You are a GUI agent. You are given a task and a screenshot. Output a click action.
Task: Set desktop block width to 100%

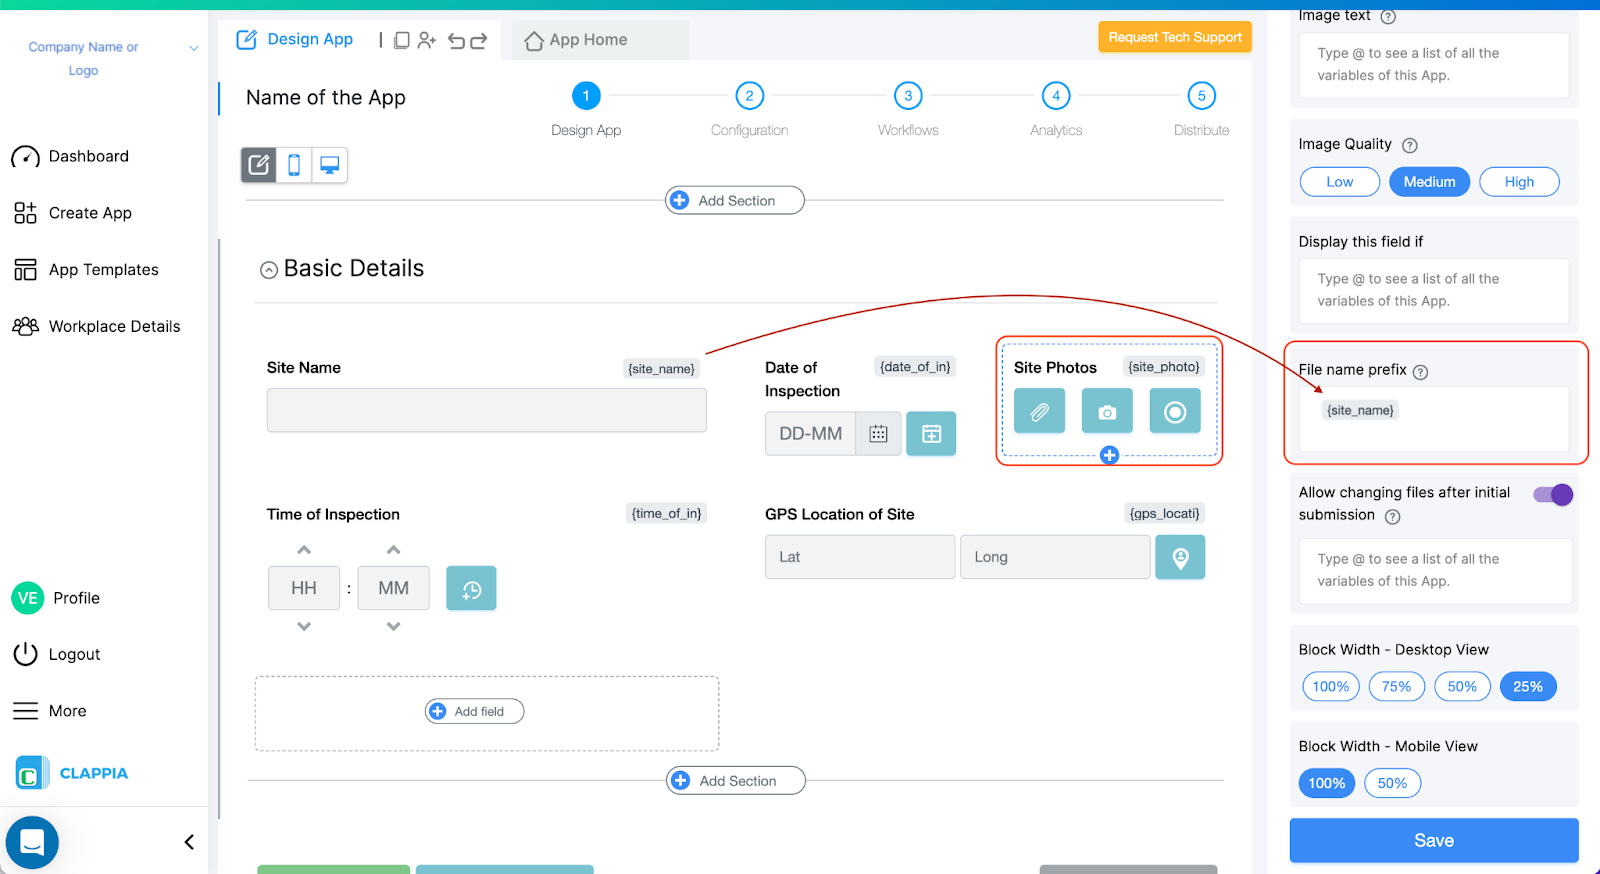pyautogui.click(x=1331, y=687)
